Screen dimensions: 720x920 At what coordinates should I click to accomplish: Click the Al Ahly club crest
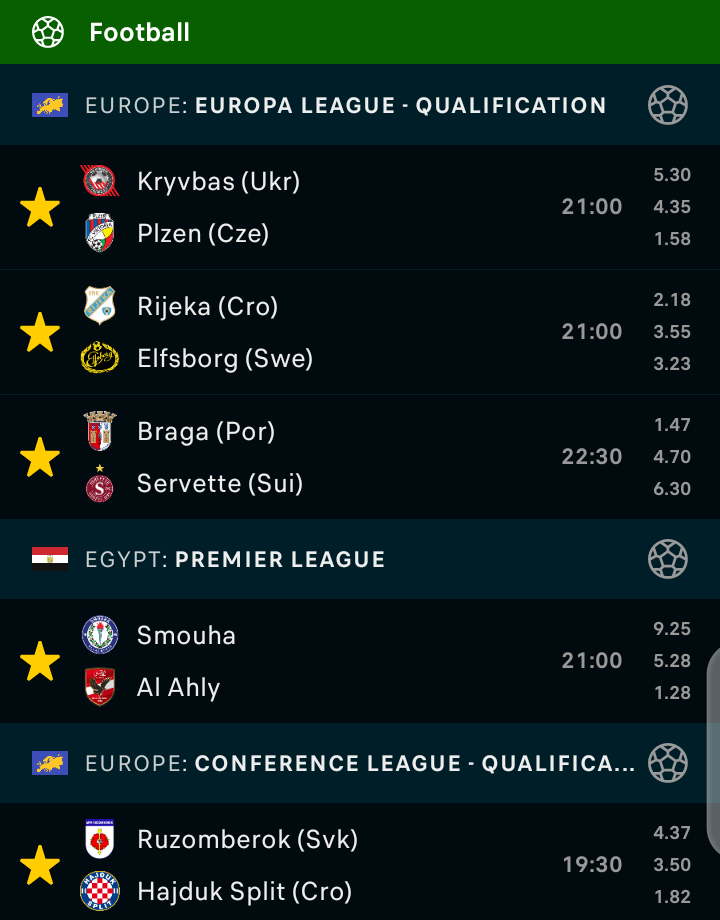coord(99,687)
